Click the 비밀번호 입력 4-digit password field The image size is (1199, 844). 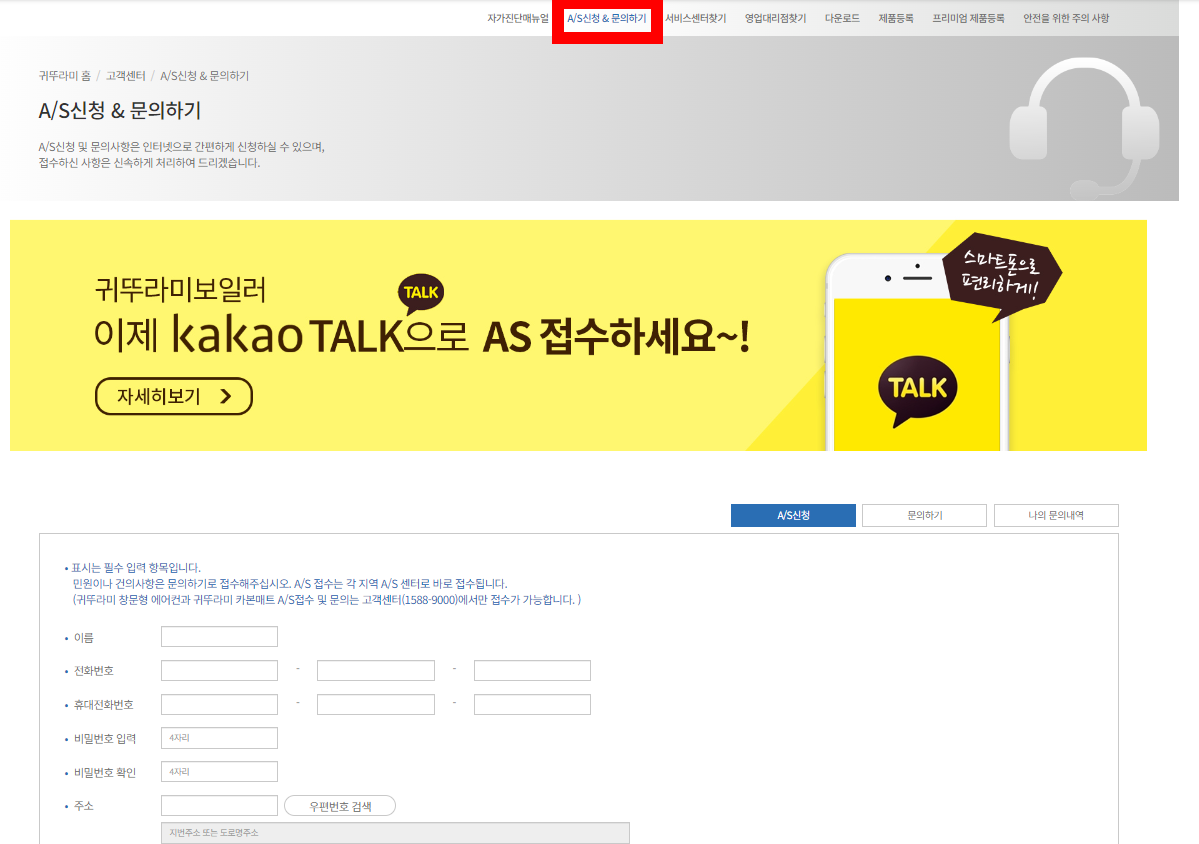[x=219, y=737]
